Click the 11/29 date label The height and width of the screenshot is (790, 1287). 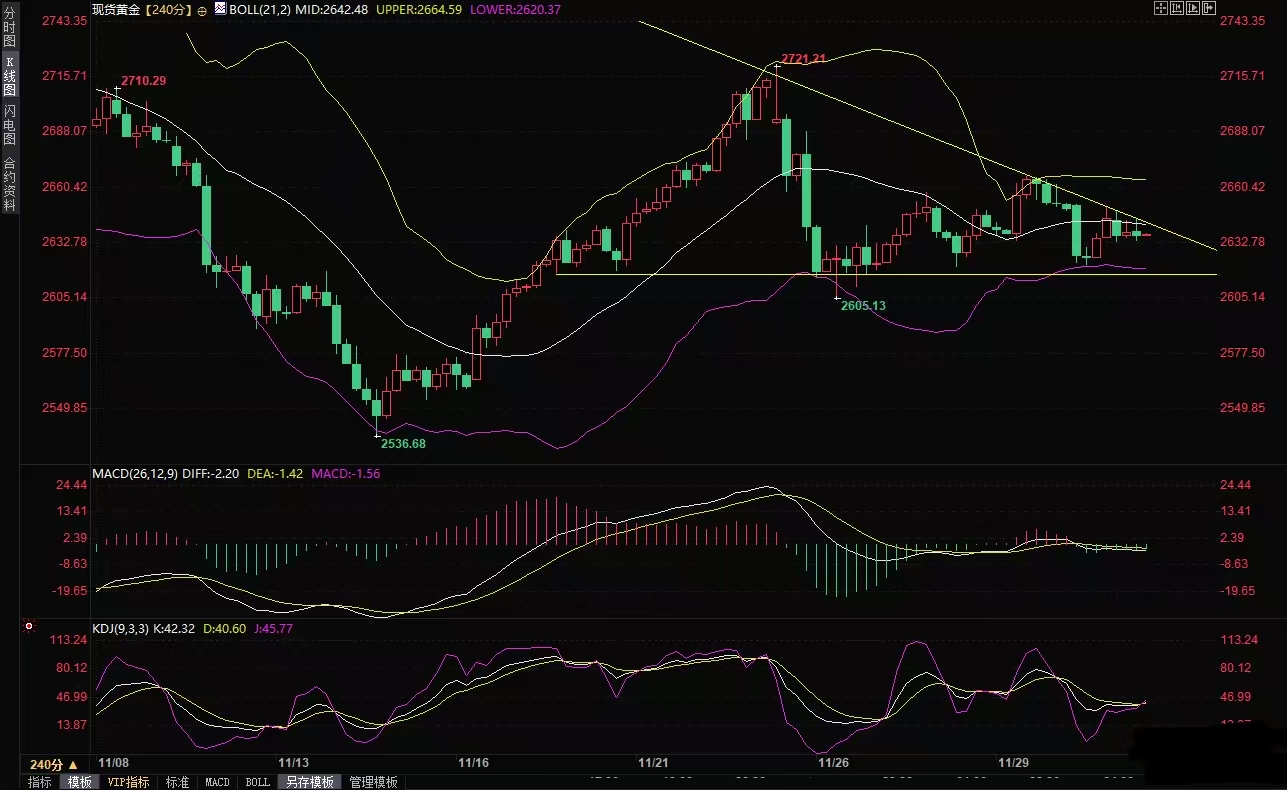1013,762
